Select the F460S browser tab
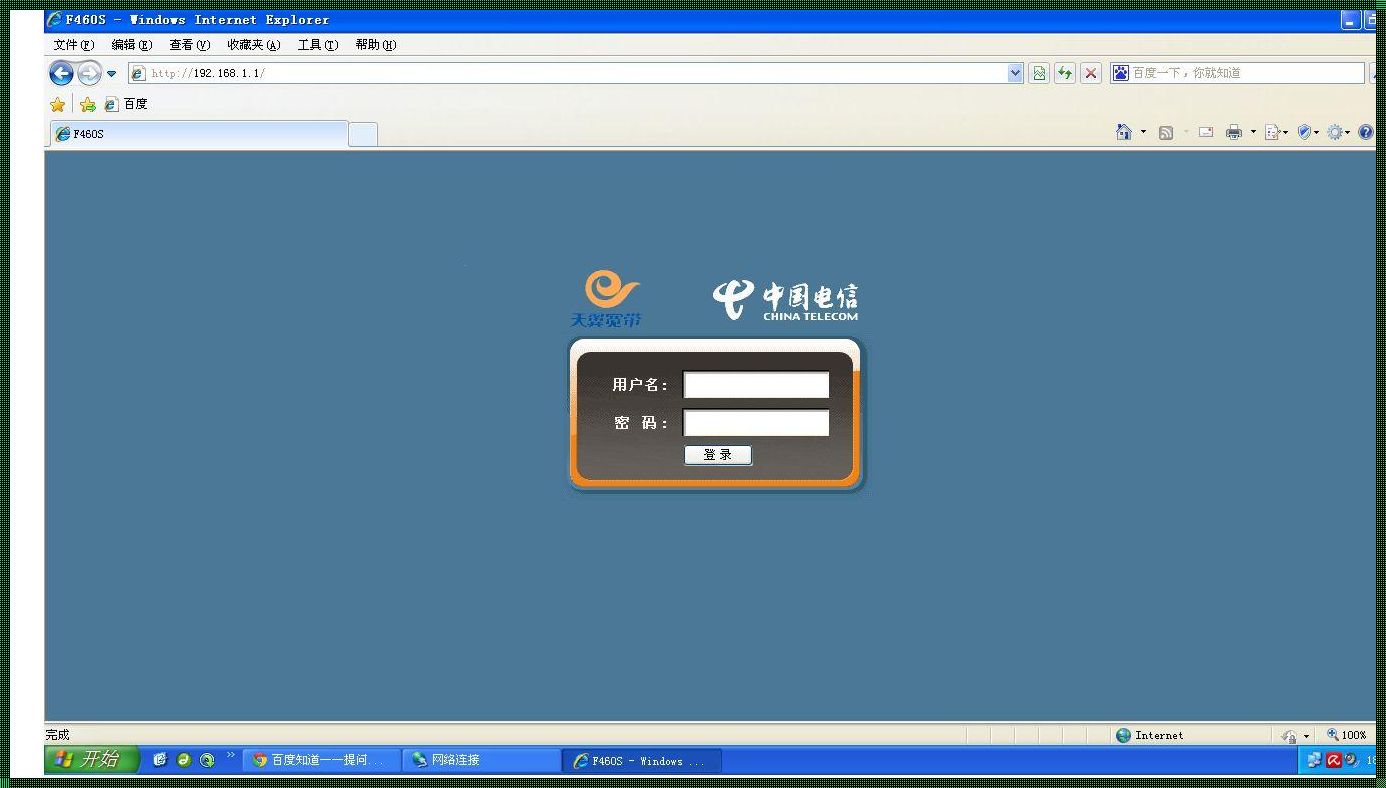Viewport: 1386px width, 788px height. pyautogui.click(x=198, y=134)
